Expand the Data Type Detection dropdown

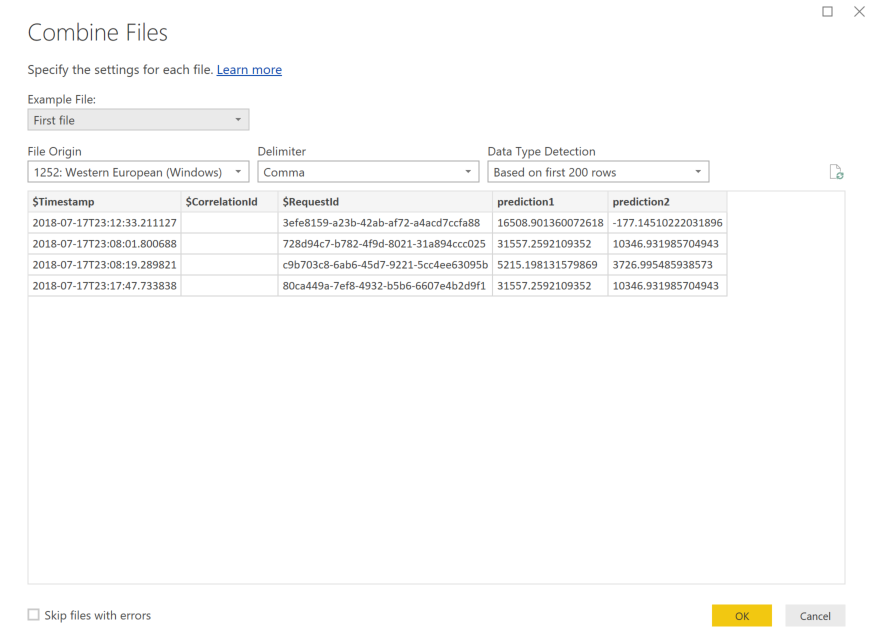click(597, 172)
